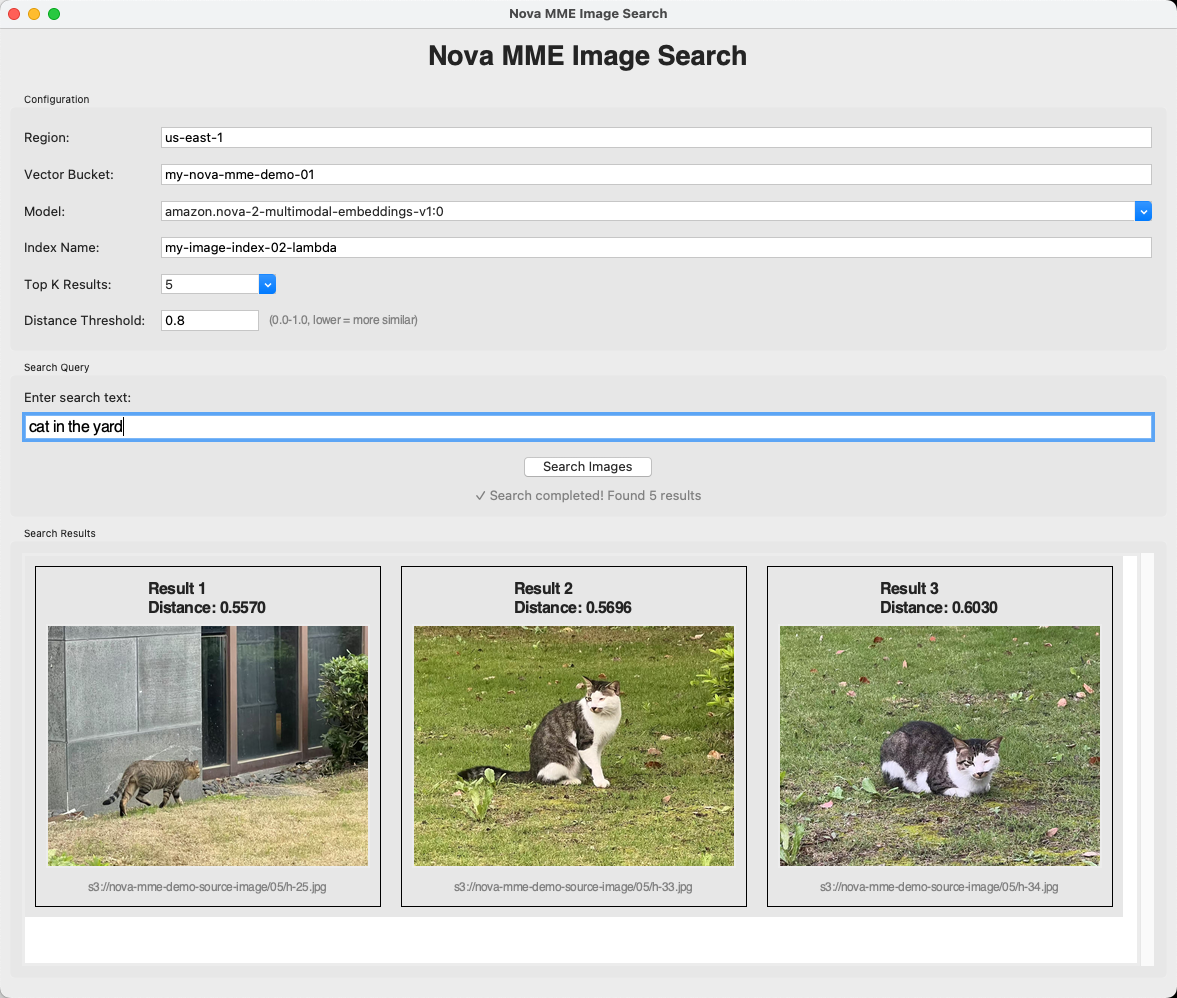The image size is (1177, 998).
Task: Click the Search Images button
Action: pyautogui.click(x=587, y=467)
